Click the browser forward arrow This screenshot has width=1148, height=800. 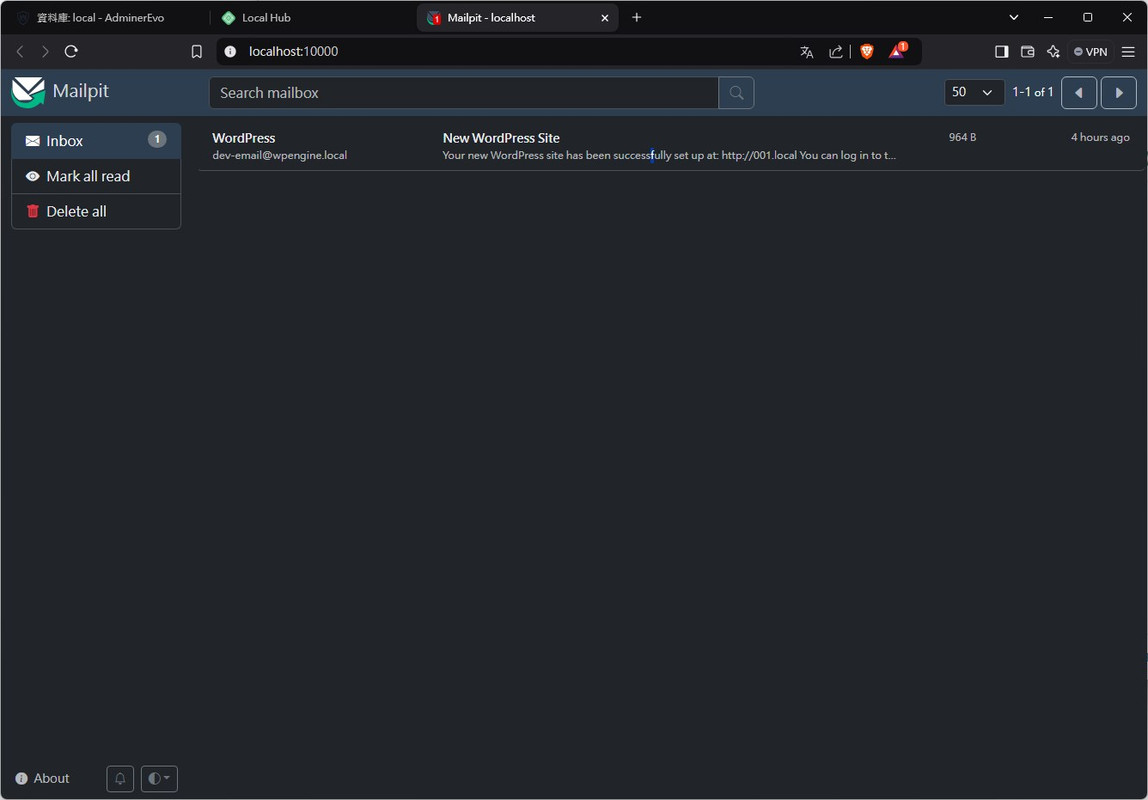point(45,51)
